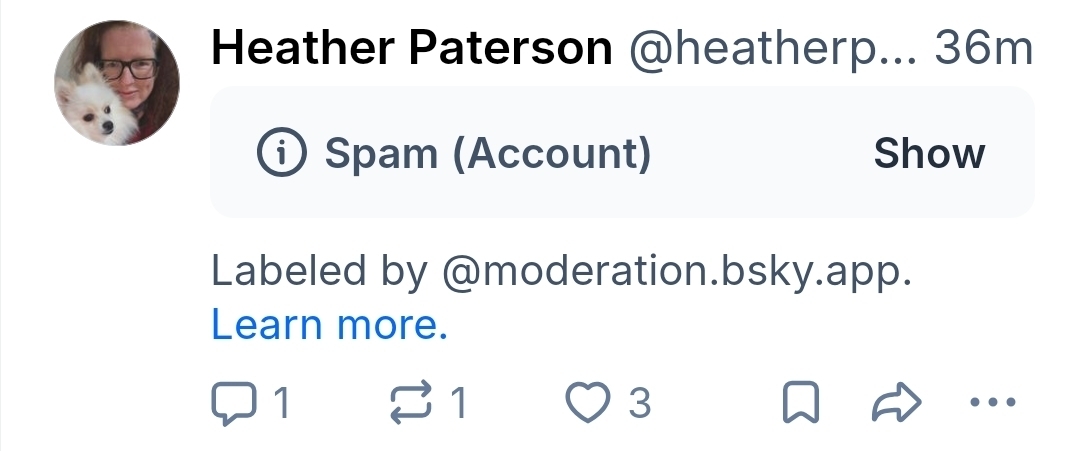The image size is (1080, 451).
Task: Click the reply speech bubble icon
Action: tap(231, 403)
